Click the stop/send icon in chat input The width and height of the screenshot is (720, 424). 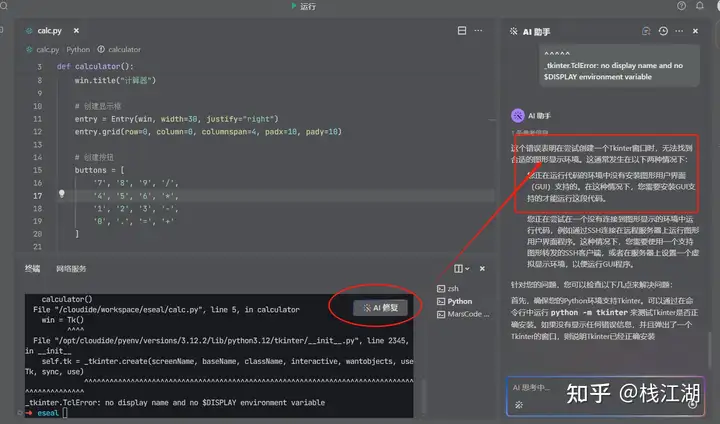click(692, 404)
